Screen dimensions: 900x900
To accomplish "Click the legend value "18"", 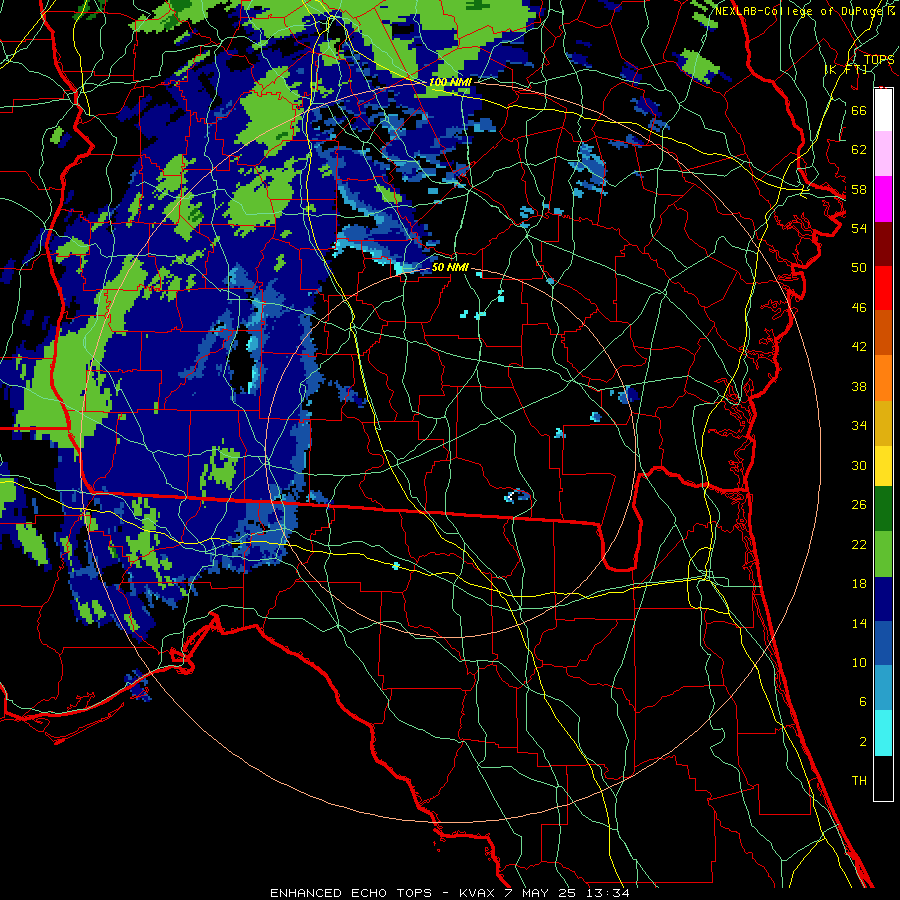I will click(x=859, y=584).
